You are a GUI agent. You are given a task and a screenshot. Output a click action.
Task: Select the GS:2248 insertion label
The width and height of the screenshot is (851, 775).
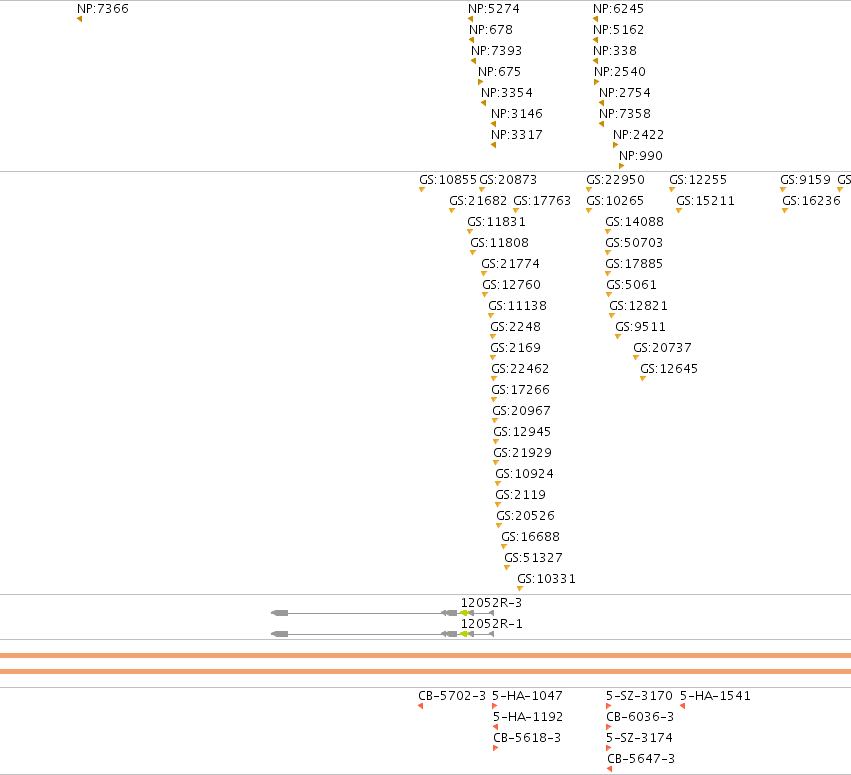(516, 327)
